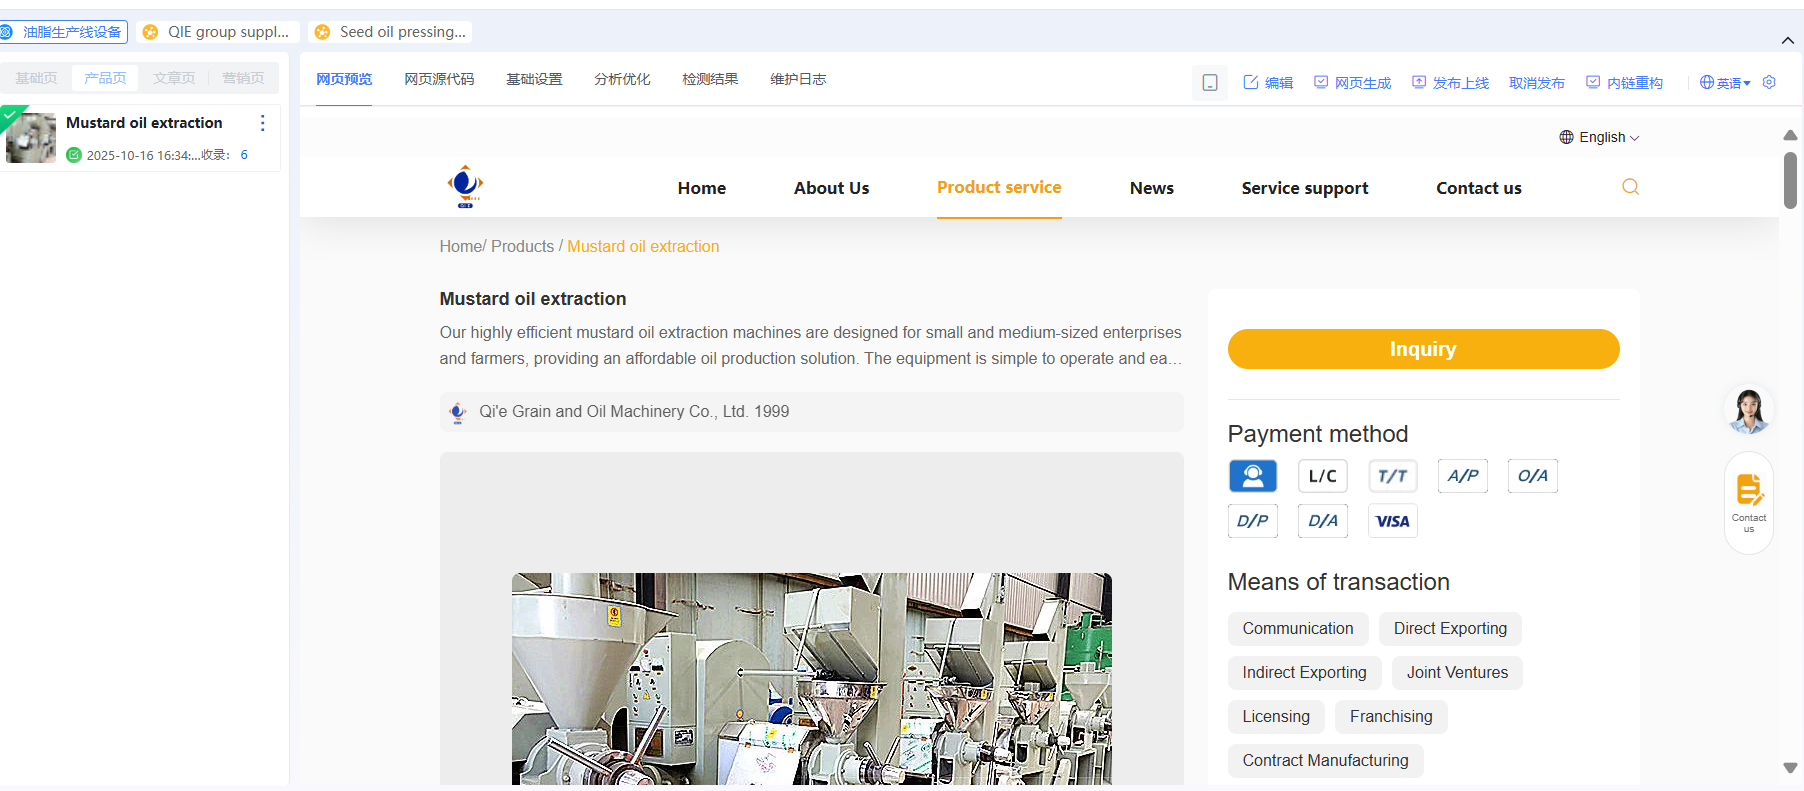Click the orange Inquiry button
Viewport: 1804px width, 791px height.
click(x=1422, y=349)
